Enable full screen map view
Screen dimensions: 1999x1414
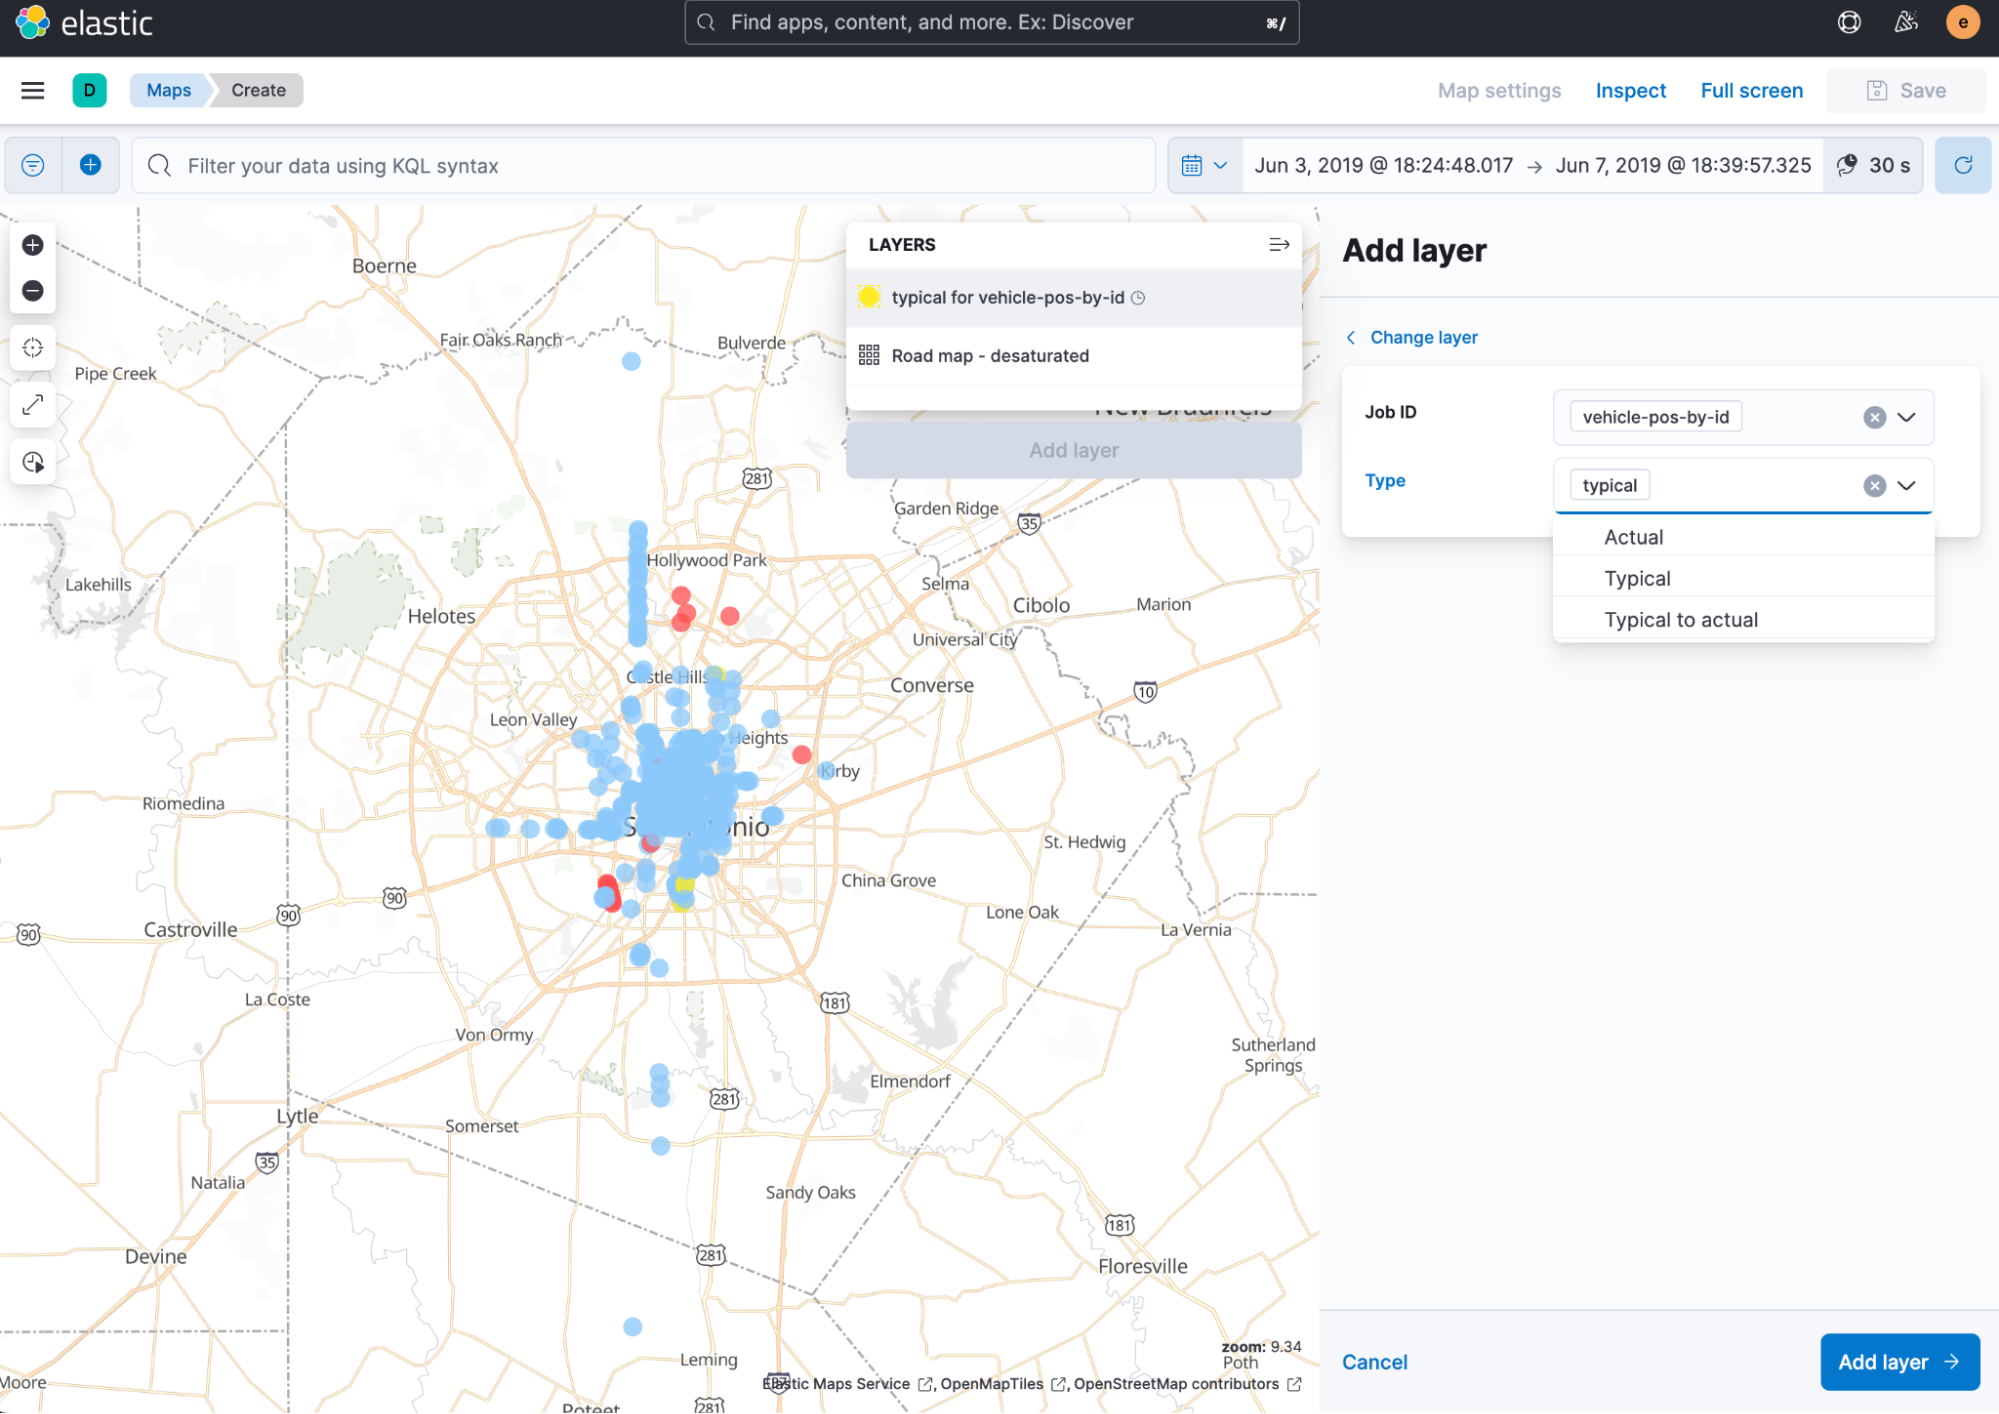click(x=1750, y=90)
